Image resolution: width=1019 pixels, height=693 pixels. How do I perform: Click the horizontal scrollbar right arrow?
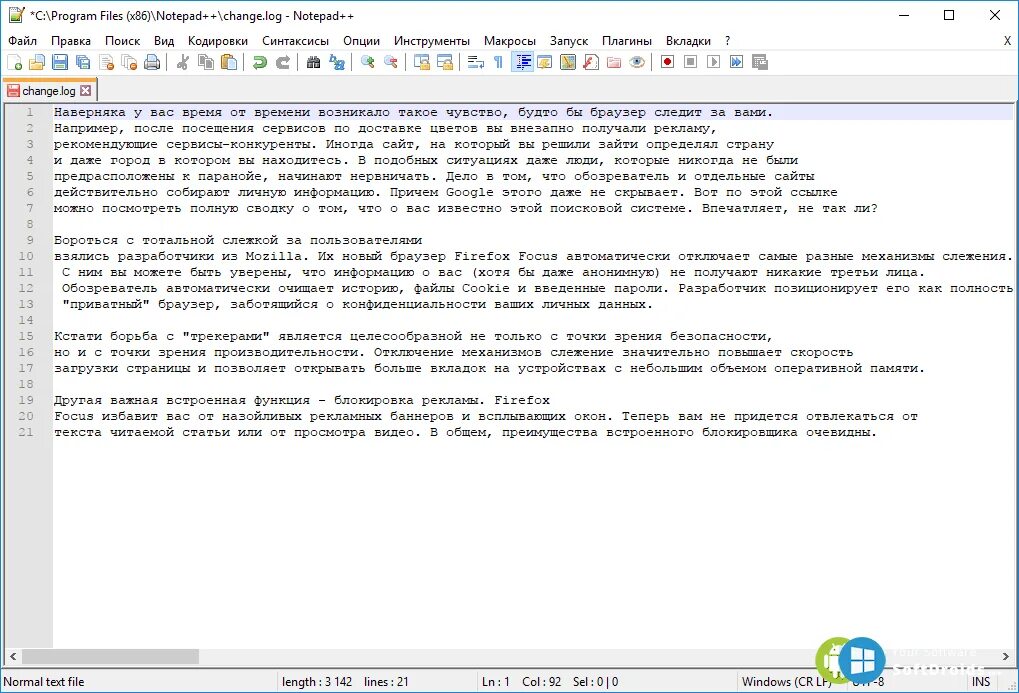pyautogui.click(x=1005, y=657)
